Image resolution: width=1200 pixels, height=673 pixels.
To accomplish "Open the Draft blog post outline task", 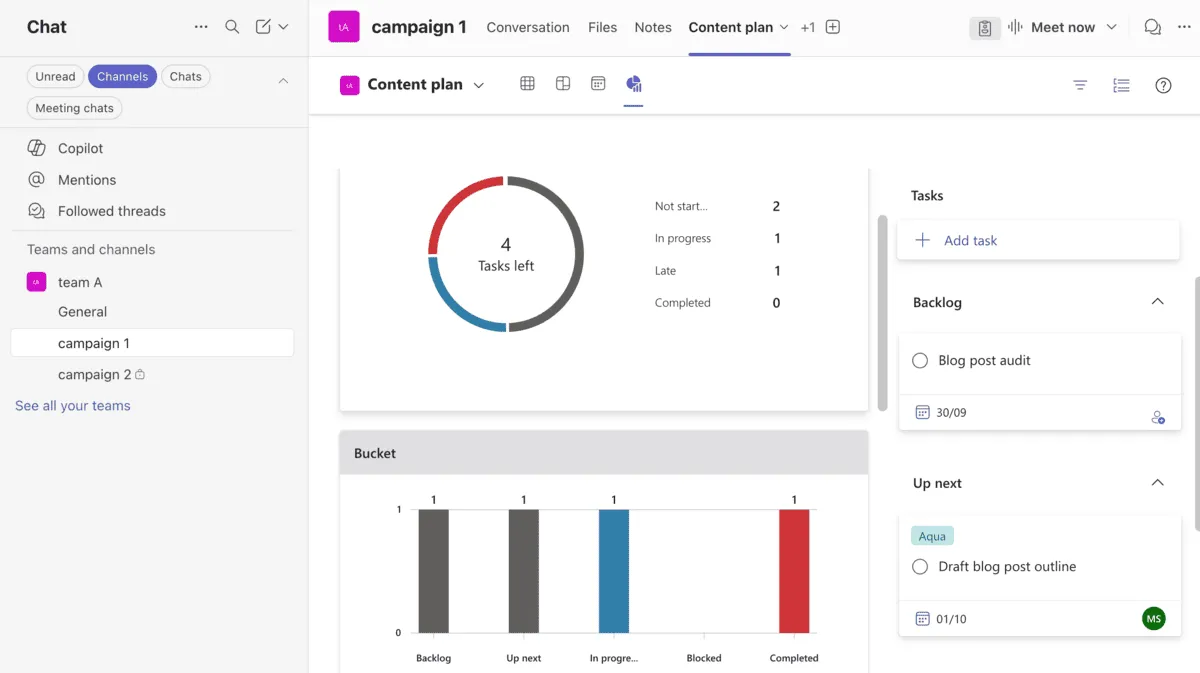I will click(x=1007, y=567).
